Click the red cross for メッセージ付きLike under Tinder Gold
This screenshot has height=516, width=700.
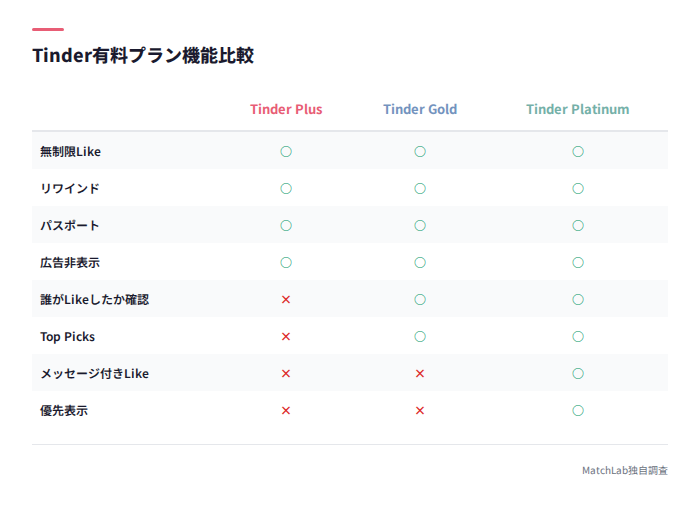[x=420, y=374]
